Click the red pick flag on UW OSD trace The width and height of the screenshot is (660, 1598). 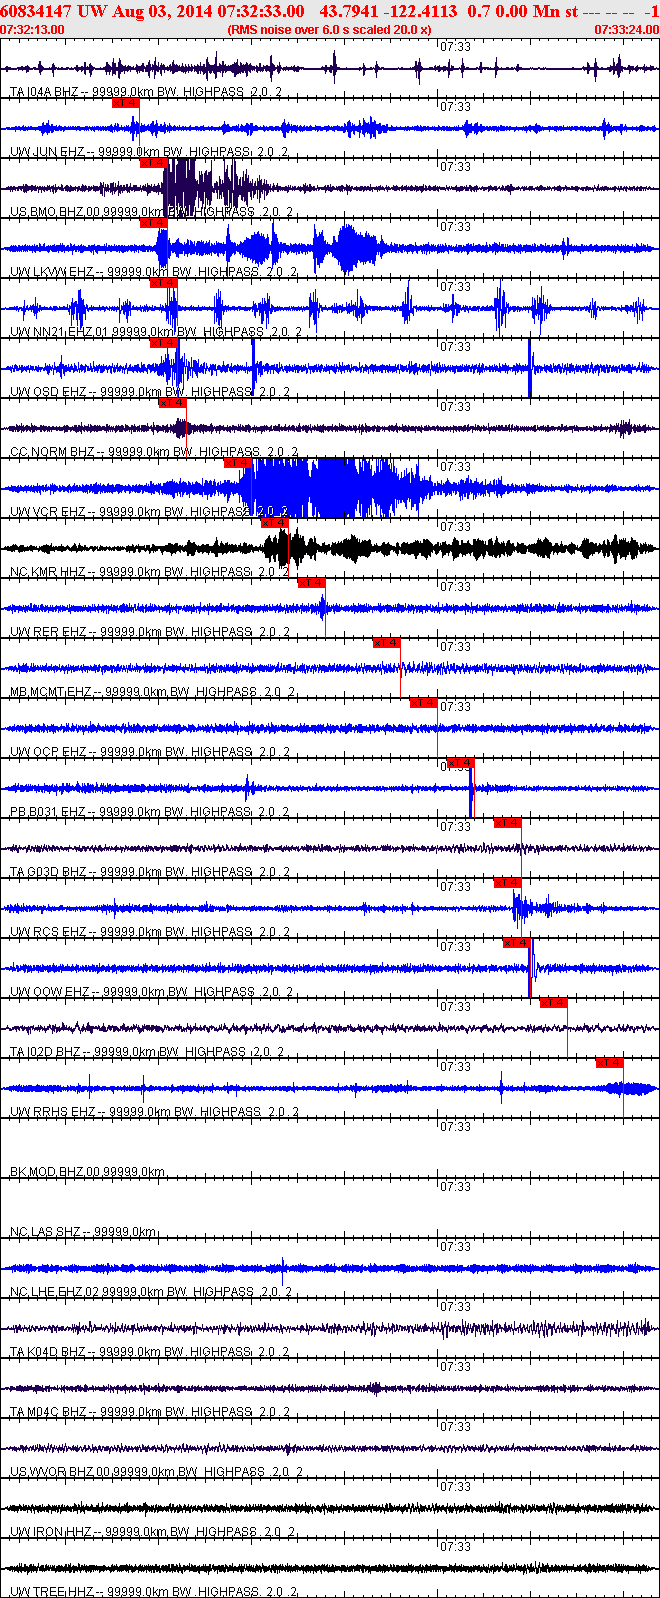(x=163, y=343)
